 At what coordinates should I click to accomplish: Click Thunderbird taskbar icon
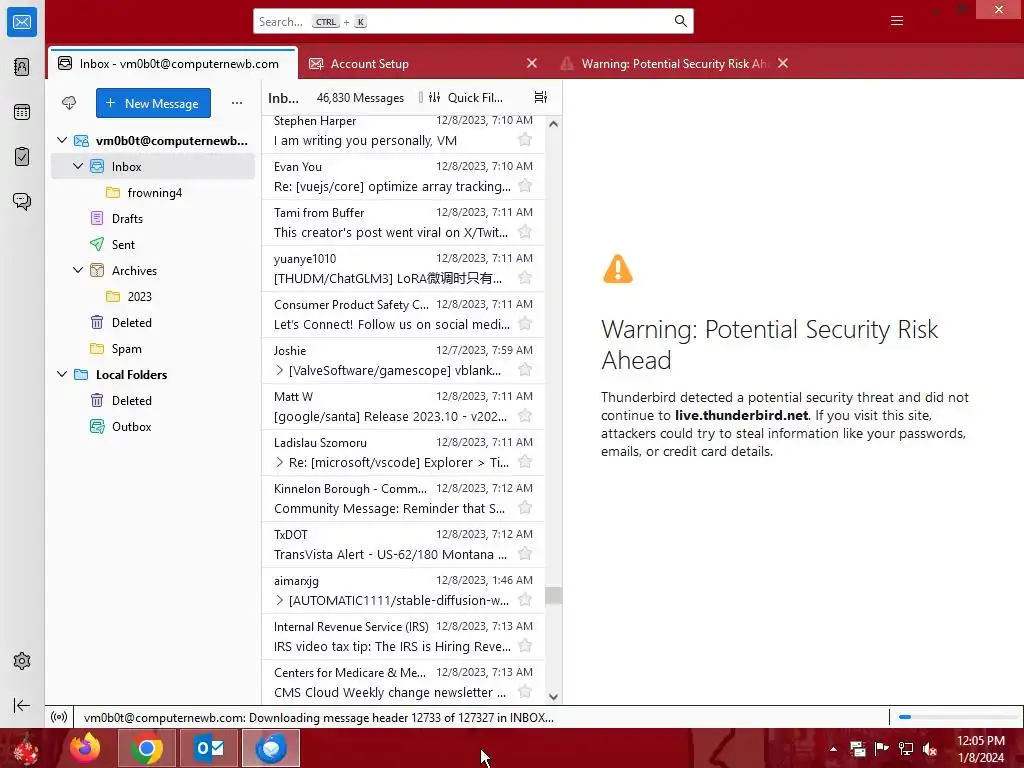[271, 748]
